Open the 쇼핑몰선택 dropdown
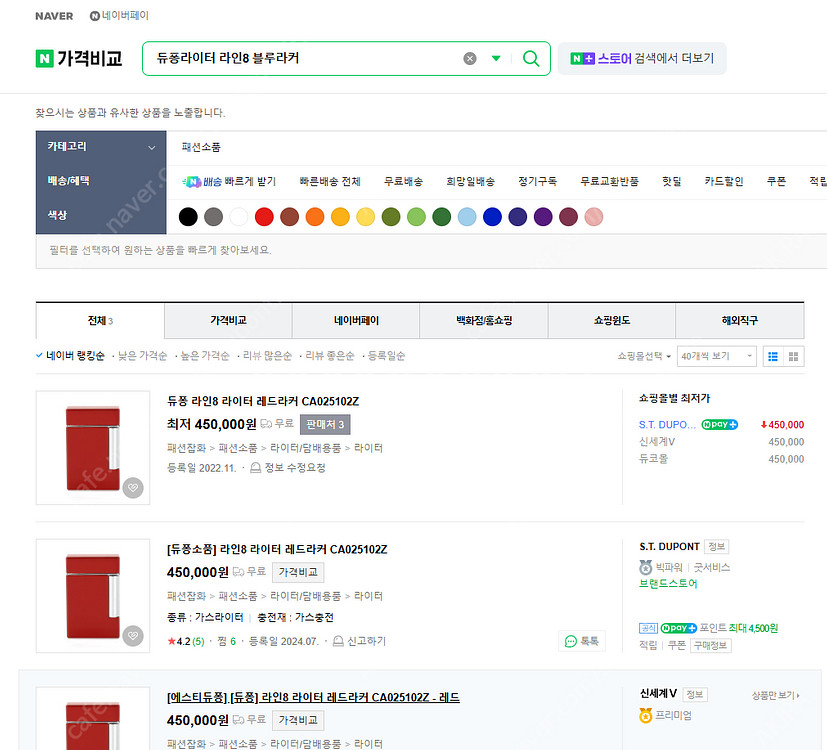This screenshot has width=827, height=750. pos(644,357)
